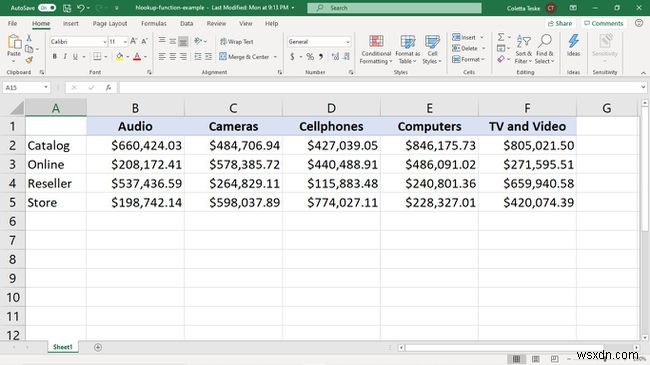Viewport: 650px width, 365px height.
Task: Toggle the AutoSave switch
Action: pyautogui.click(x=47, y=8)
